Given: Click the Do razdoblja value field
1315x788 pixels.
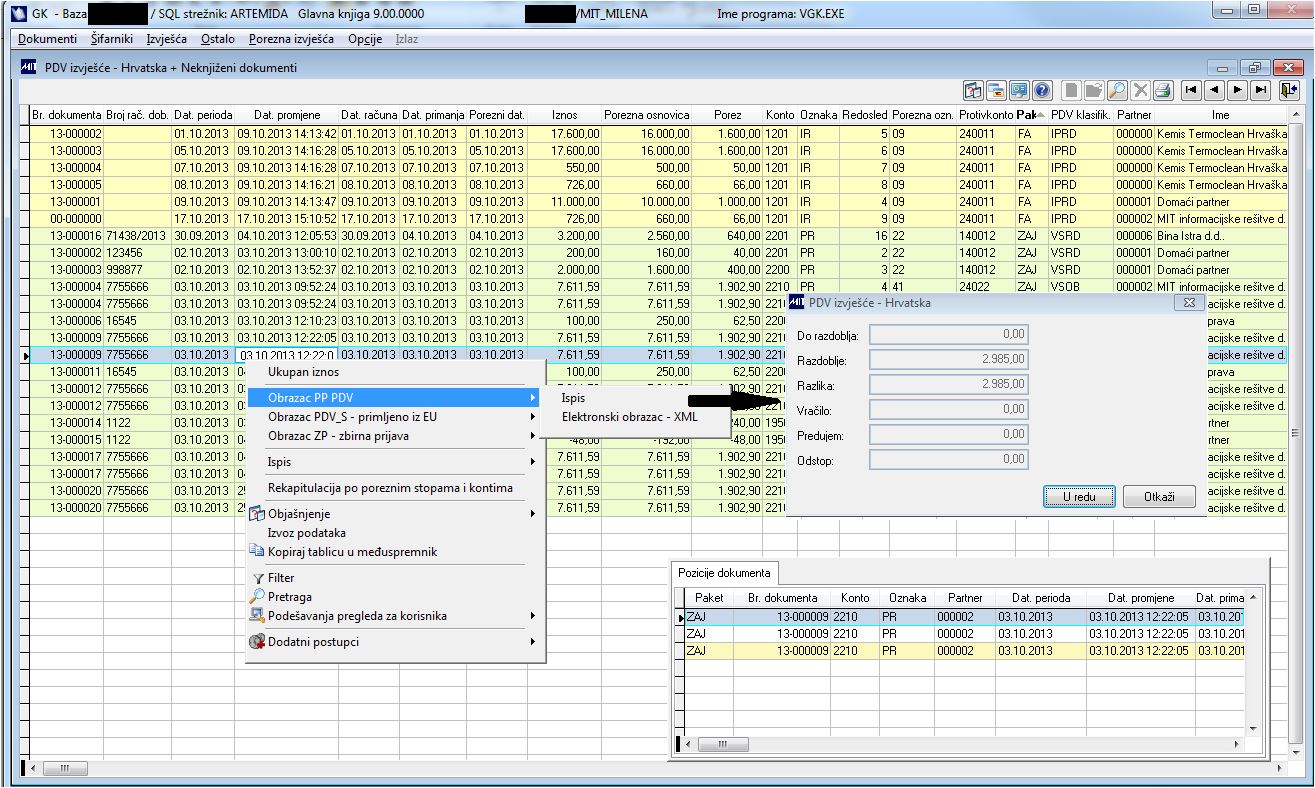Looking at the screenshot, I should click(948, 335).
